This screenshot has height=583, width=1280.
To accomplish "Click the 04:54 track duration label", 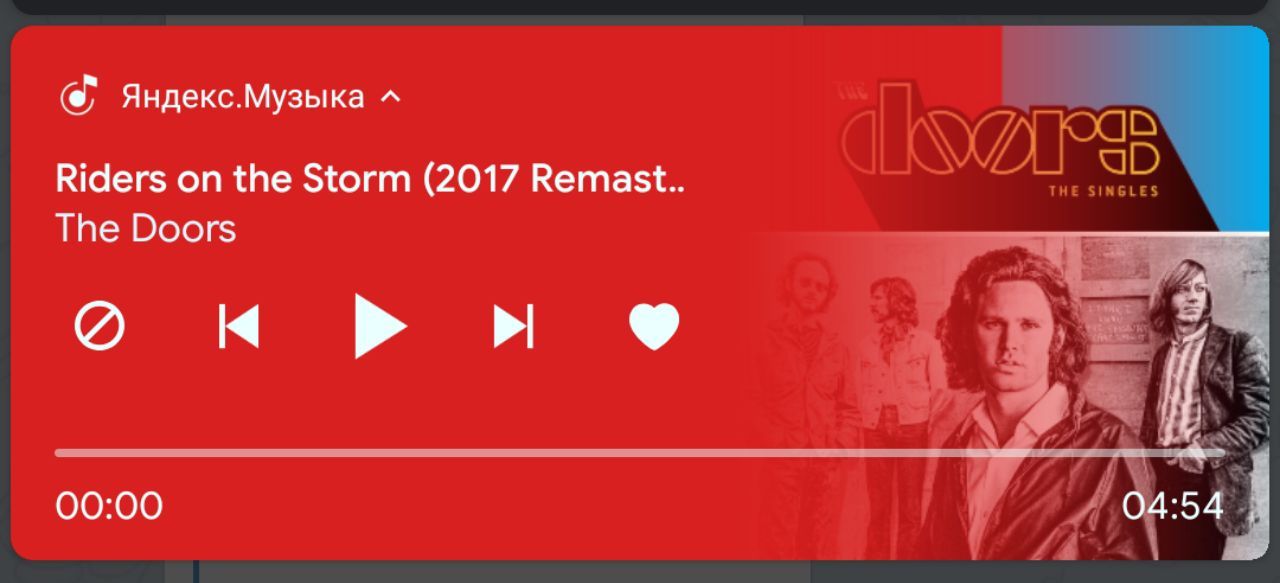I will pyautogui.click(x=1172, y=506).
